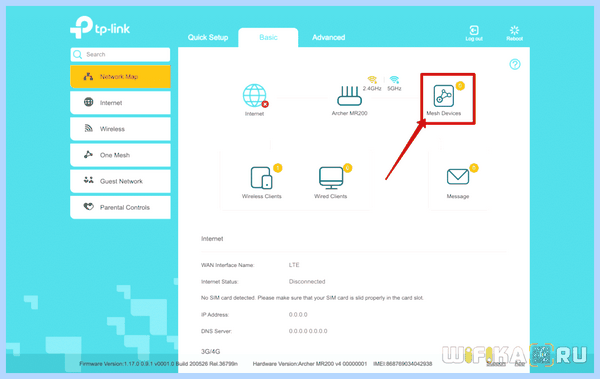Click the magnifier icon in Search box
600x379 pixels.
click(78, 54)
